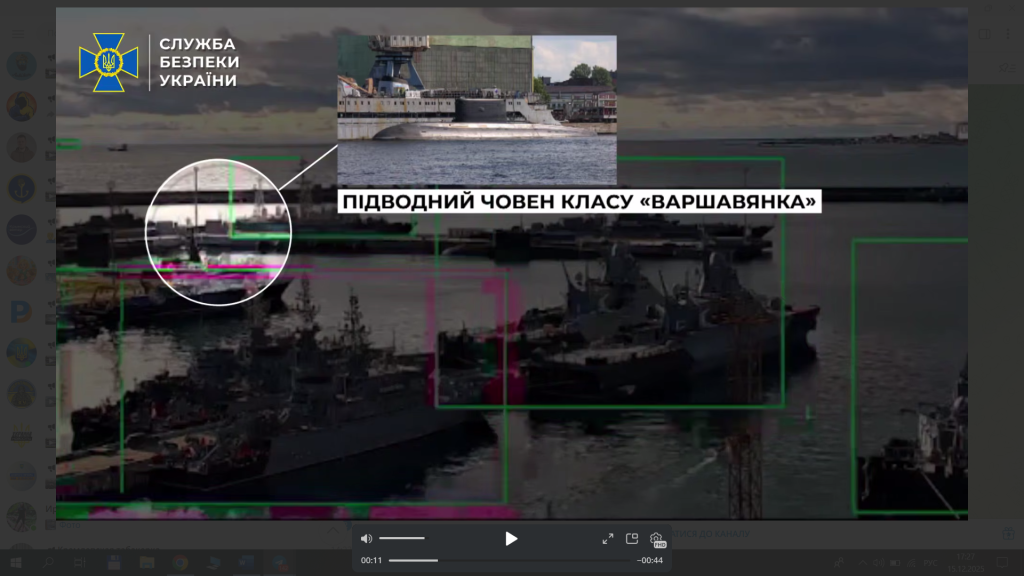
Task: Switch to picture-in-picture mode
Action: click(632, 538)
